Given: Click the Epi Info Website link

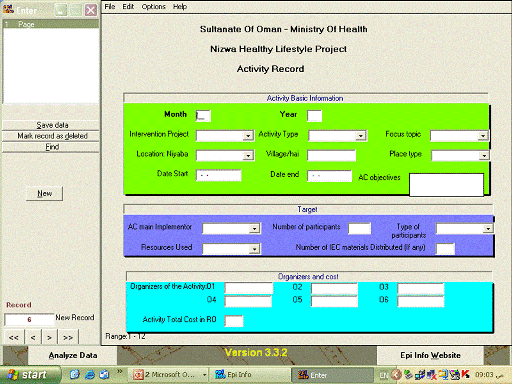Looking at the screenshot, I should click(430, 355).
